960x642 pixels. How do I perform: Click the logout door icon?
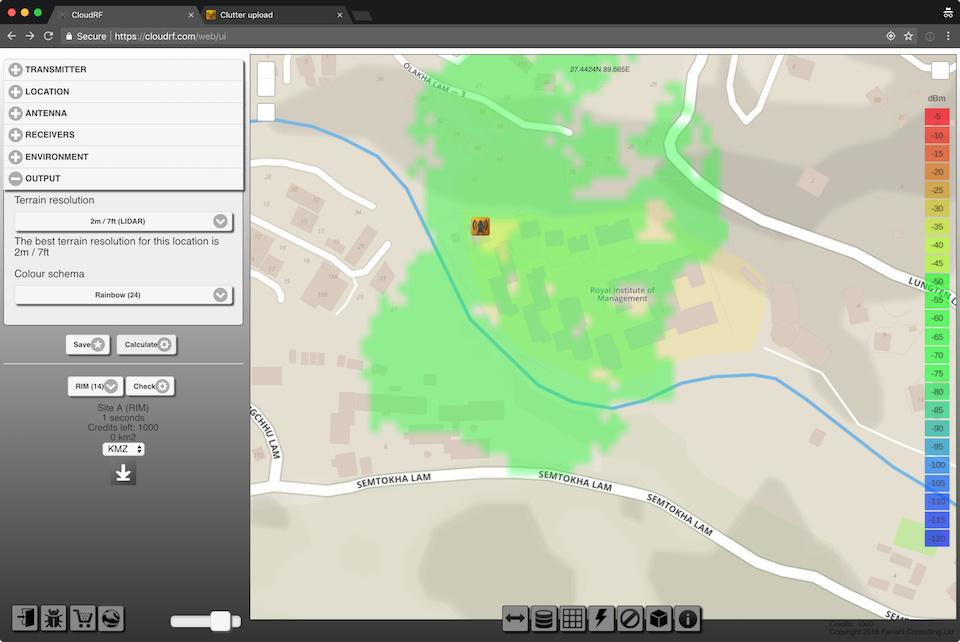point(25,618)
